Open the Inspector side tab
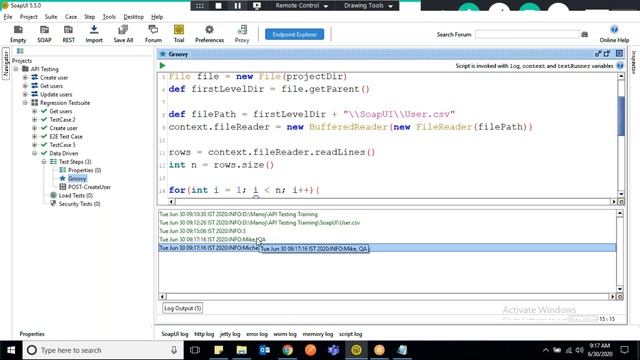640x360 pixels. 634,62
